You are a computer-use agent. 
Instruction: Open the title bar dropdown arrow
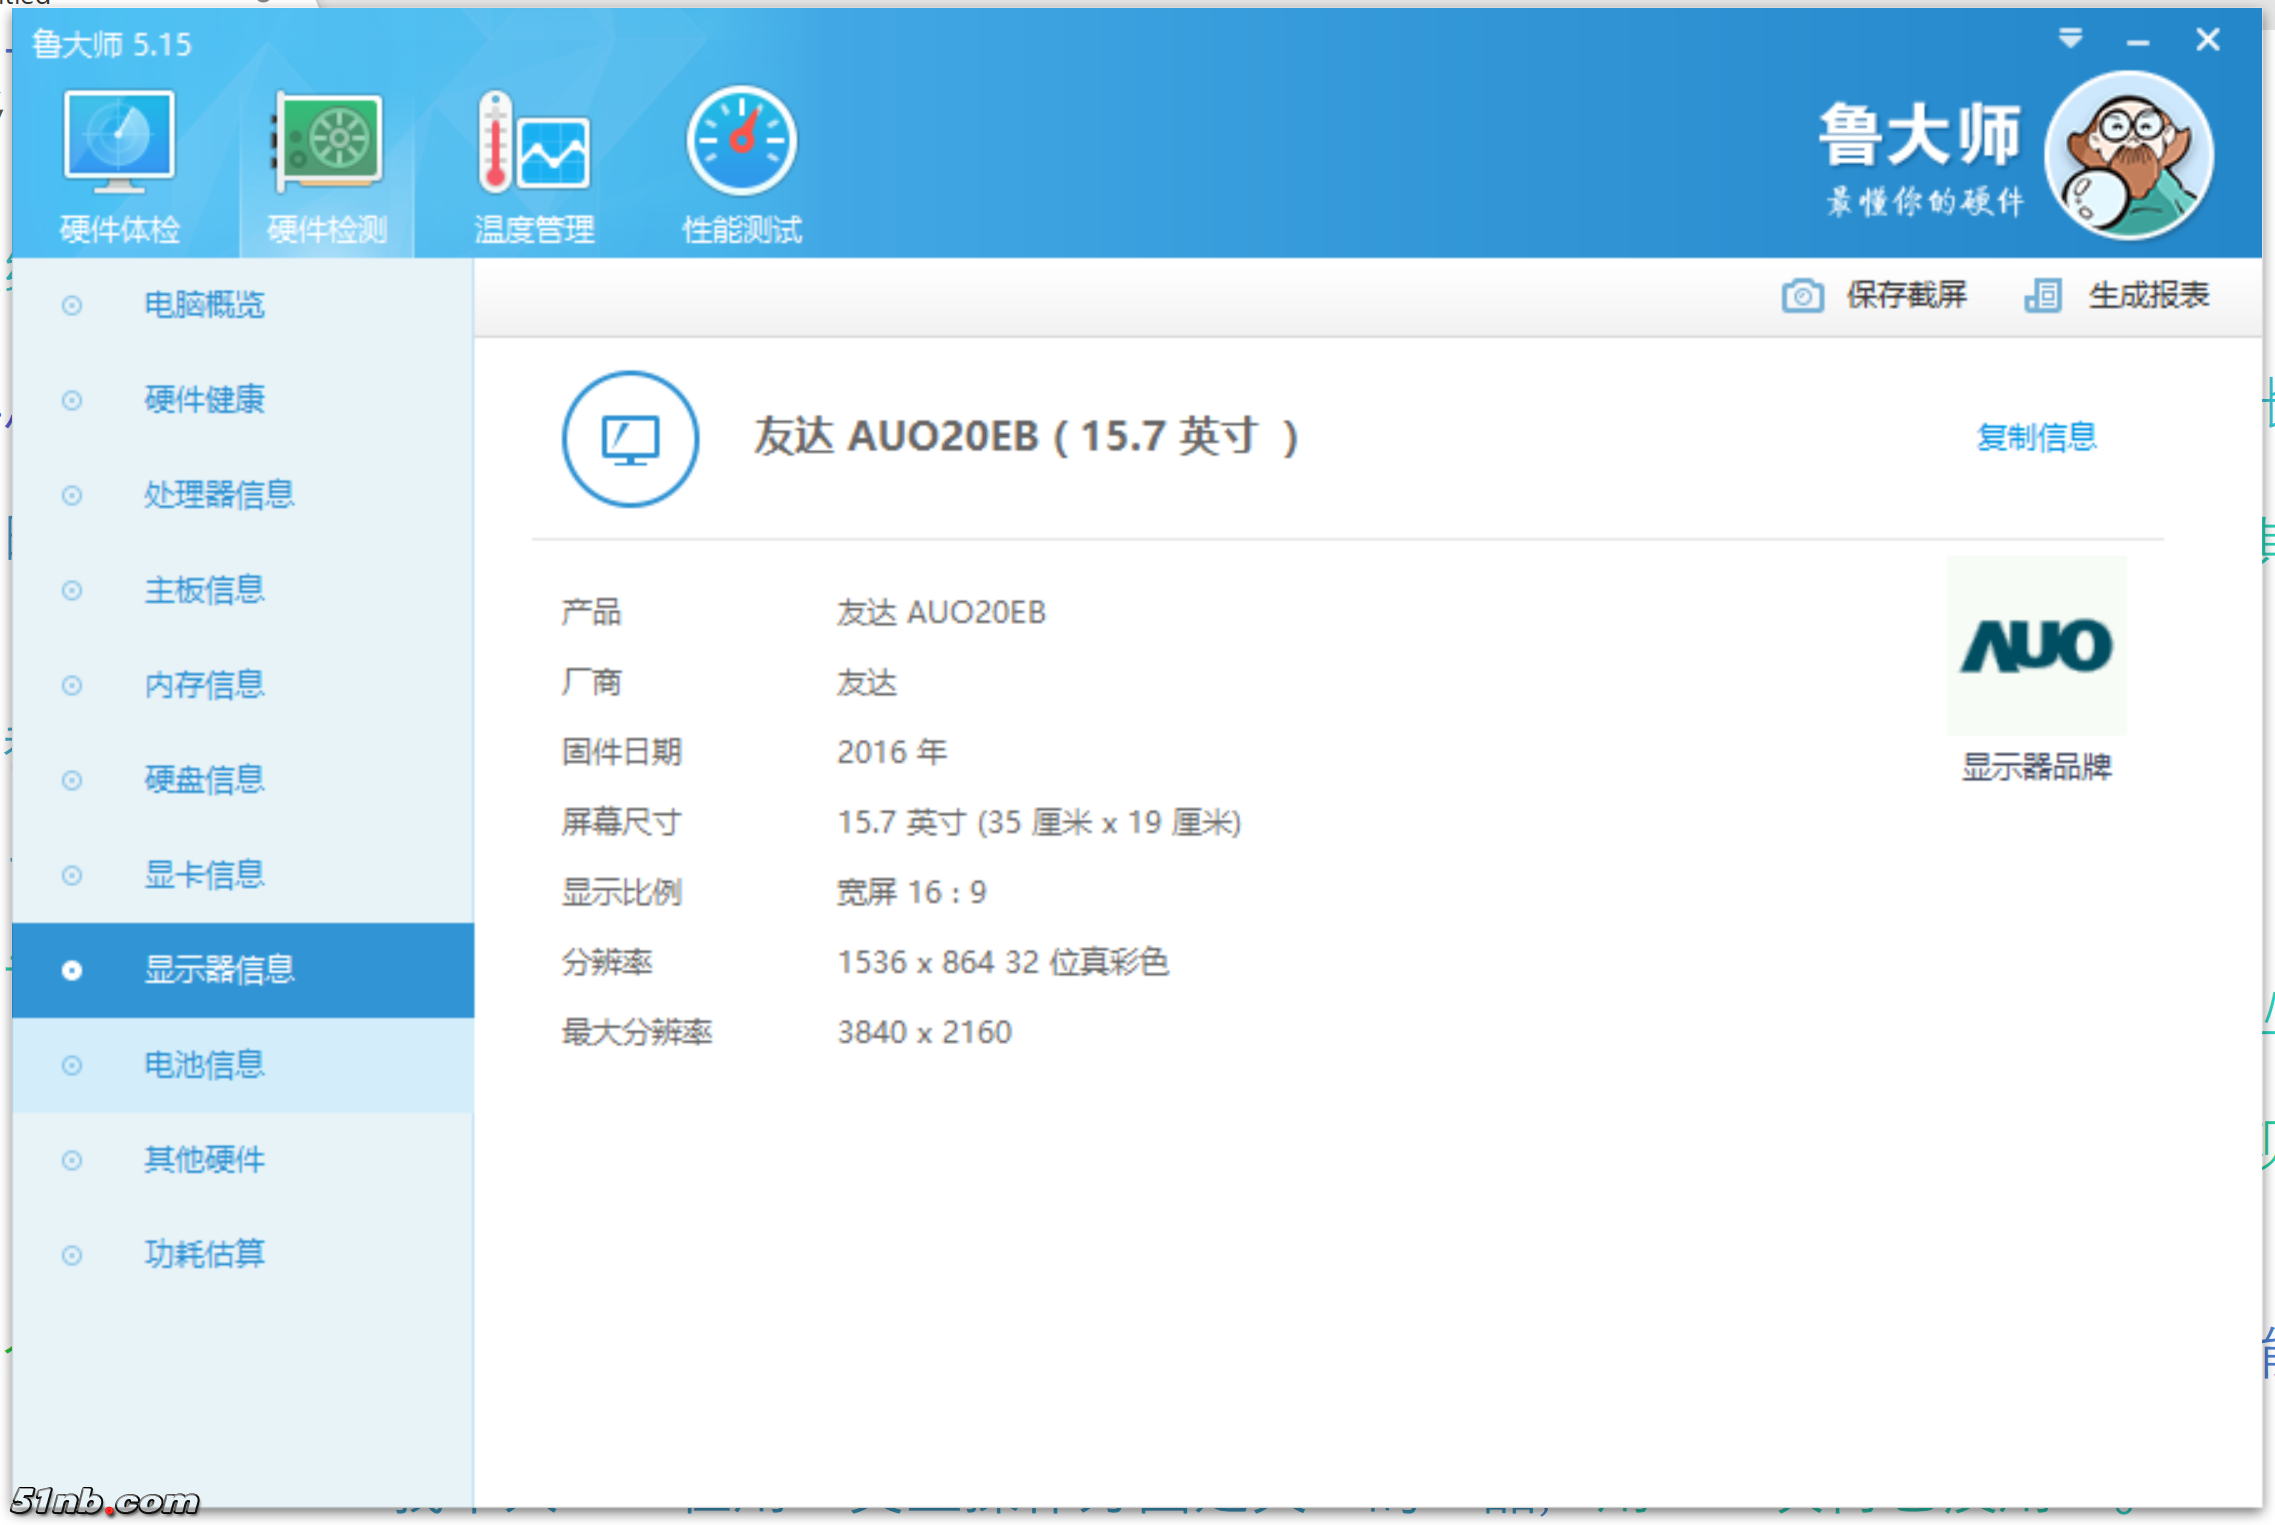point(2071,40)
